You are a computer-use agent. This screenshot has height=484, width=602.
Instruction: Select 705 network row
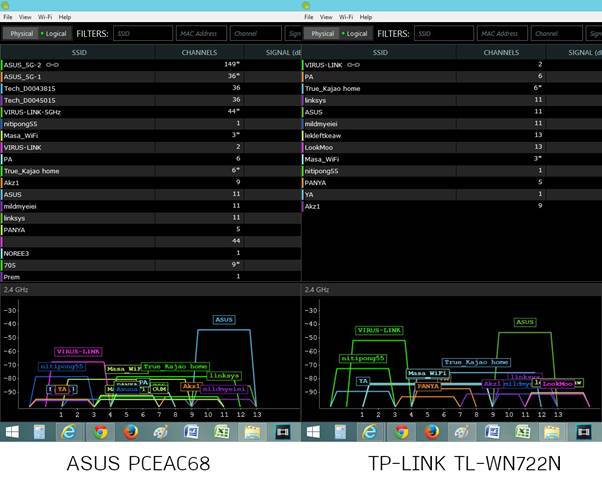151,265
